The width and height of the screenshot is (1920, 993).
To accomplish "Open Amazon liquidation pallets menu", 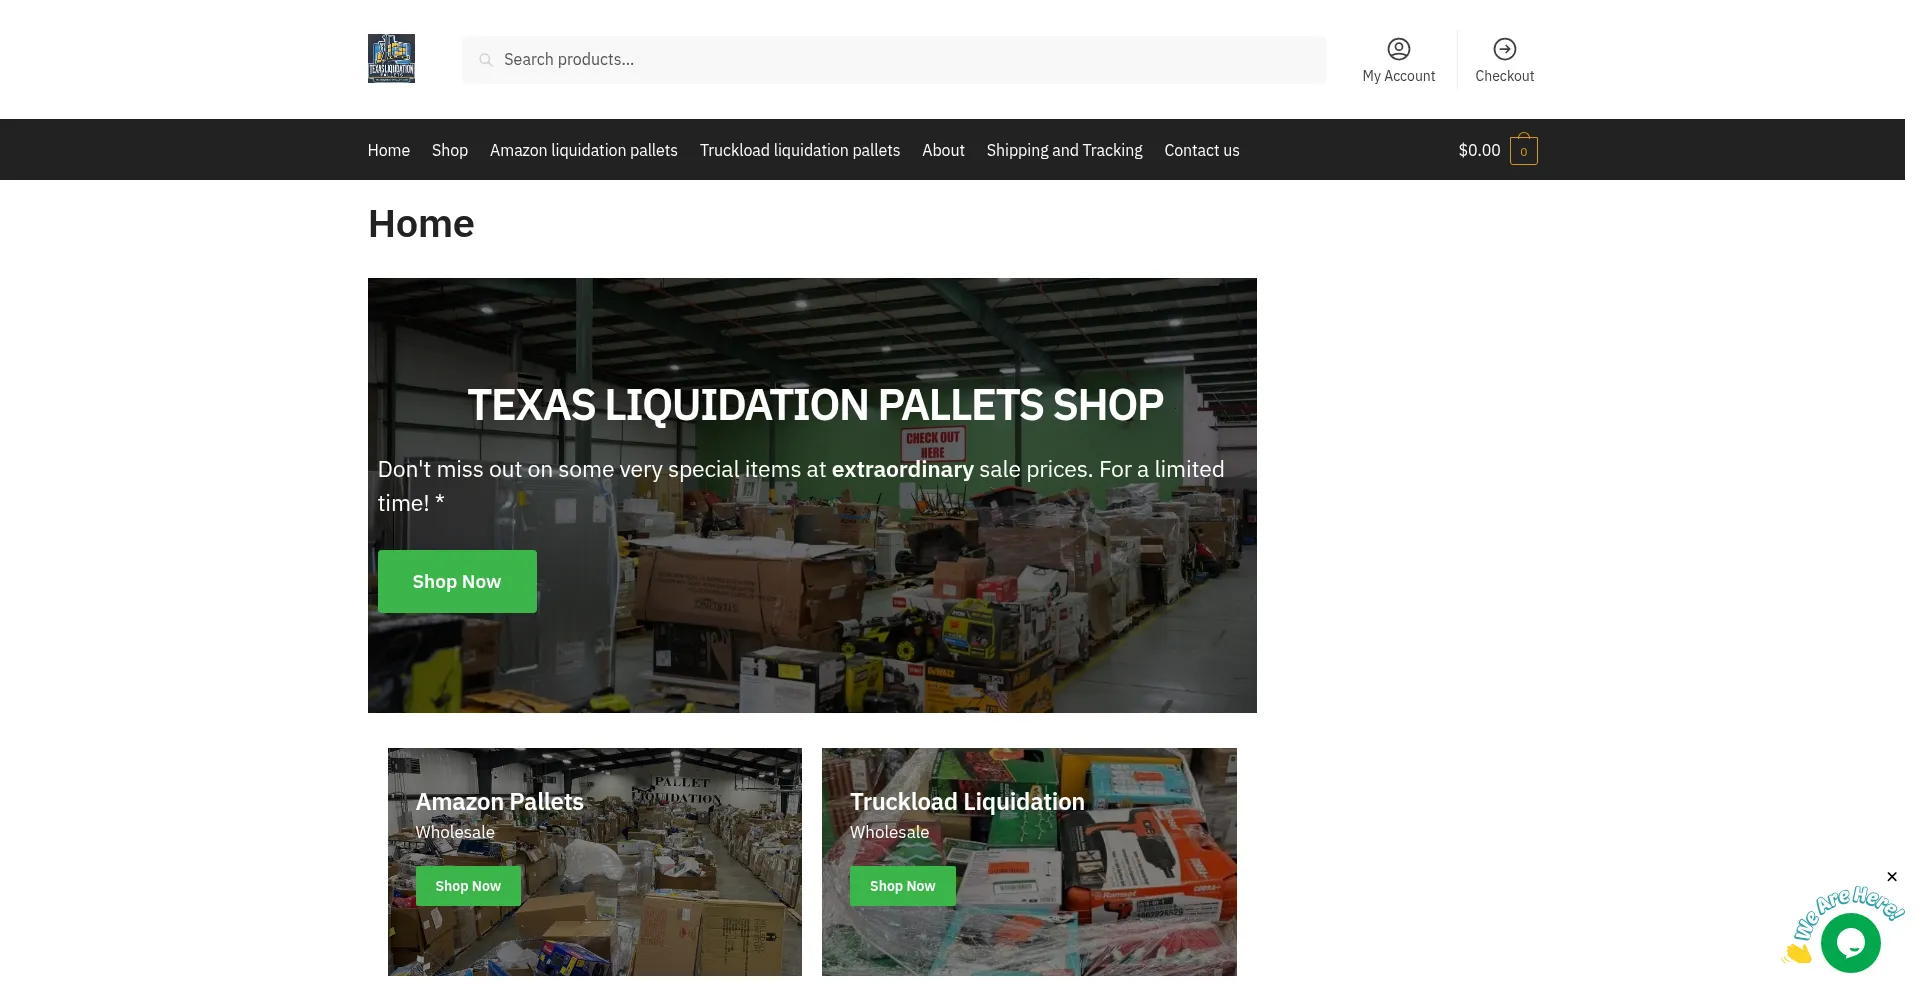I will 583,150.
